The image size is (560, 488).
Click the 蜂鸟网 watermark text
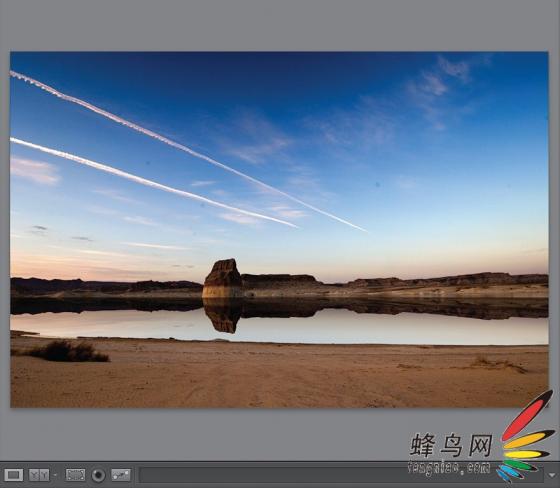pyautogui.click(x=451, y=445)
